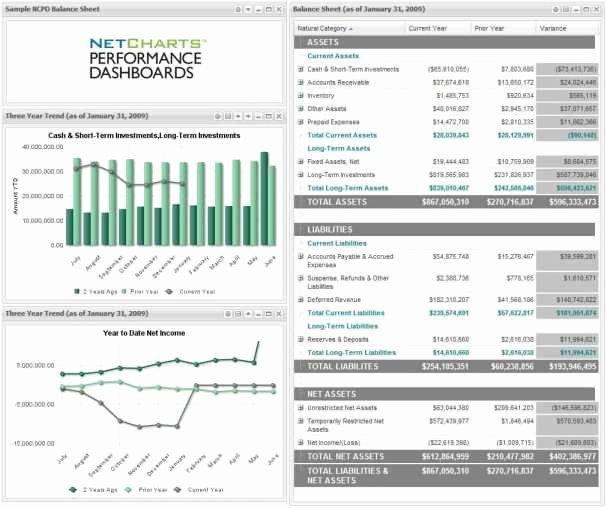Click round settings icon in Cash trend panel header
The height and width of the screenshot is (508, 607).
[218, 116]
